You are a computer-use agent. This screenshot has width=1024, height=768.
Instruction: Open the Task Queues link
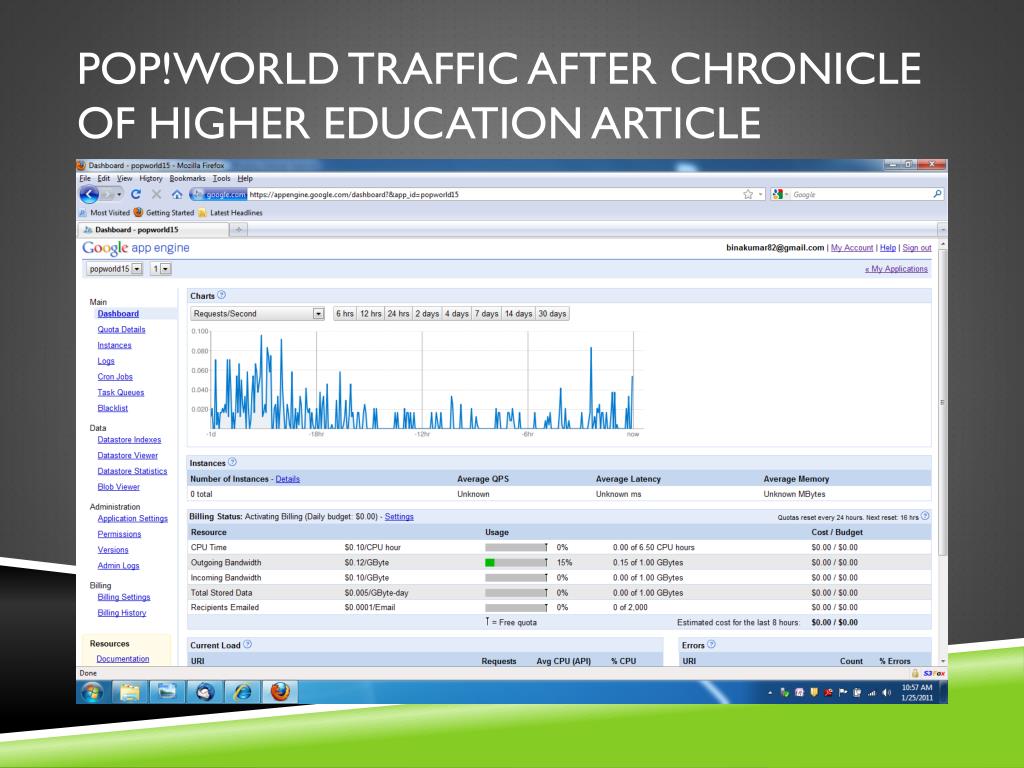coord(121,392)
